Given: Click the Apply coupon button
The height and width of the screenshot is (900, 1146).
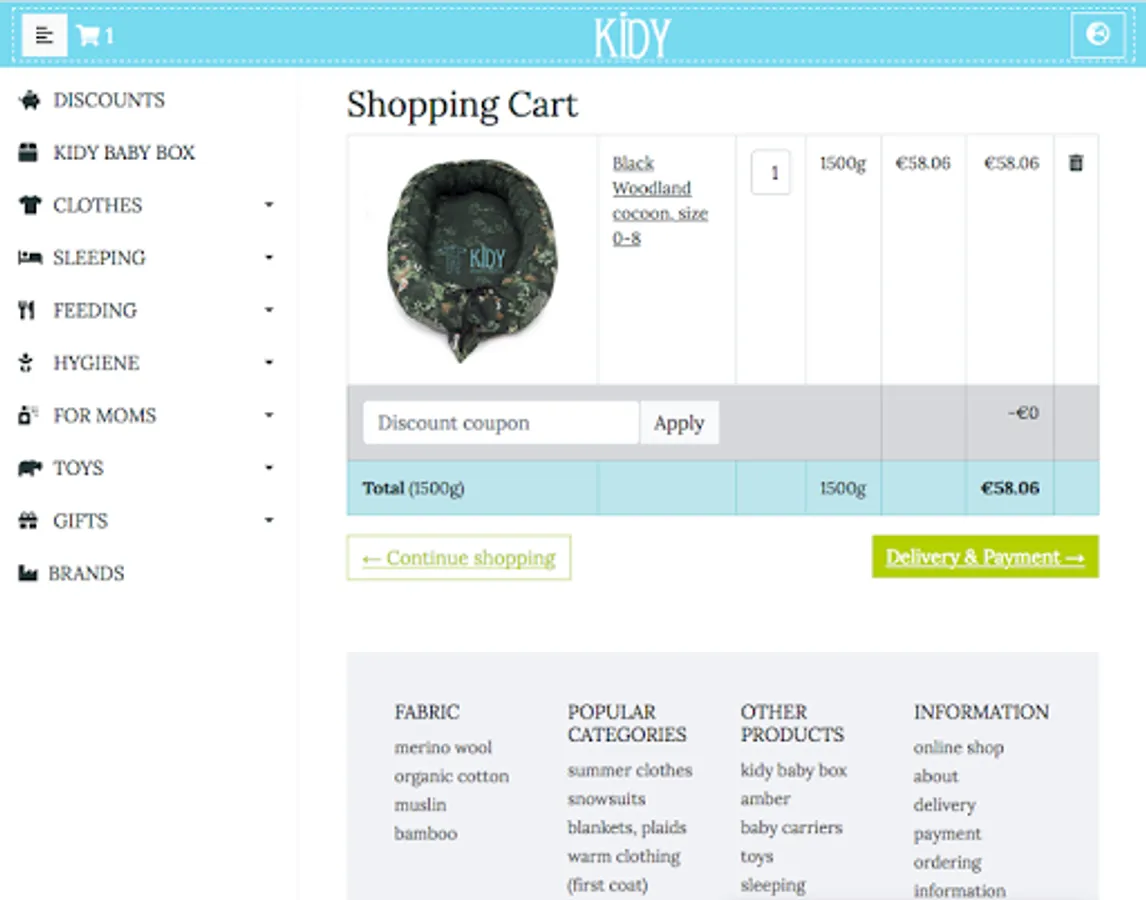Looking at the screenshot, I should [x=679, y=423].
